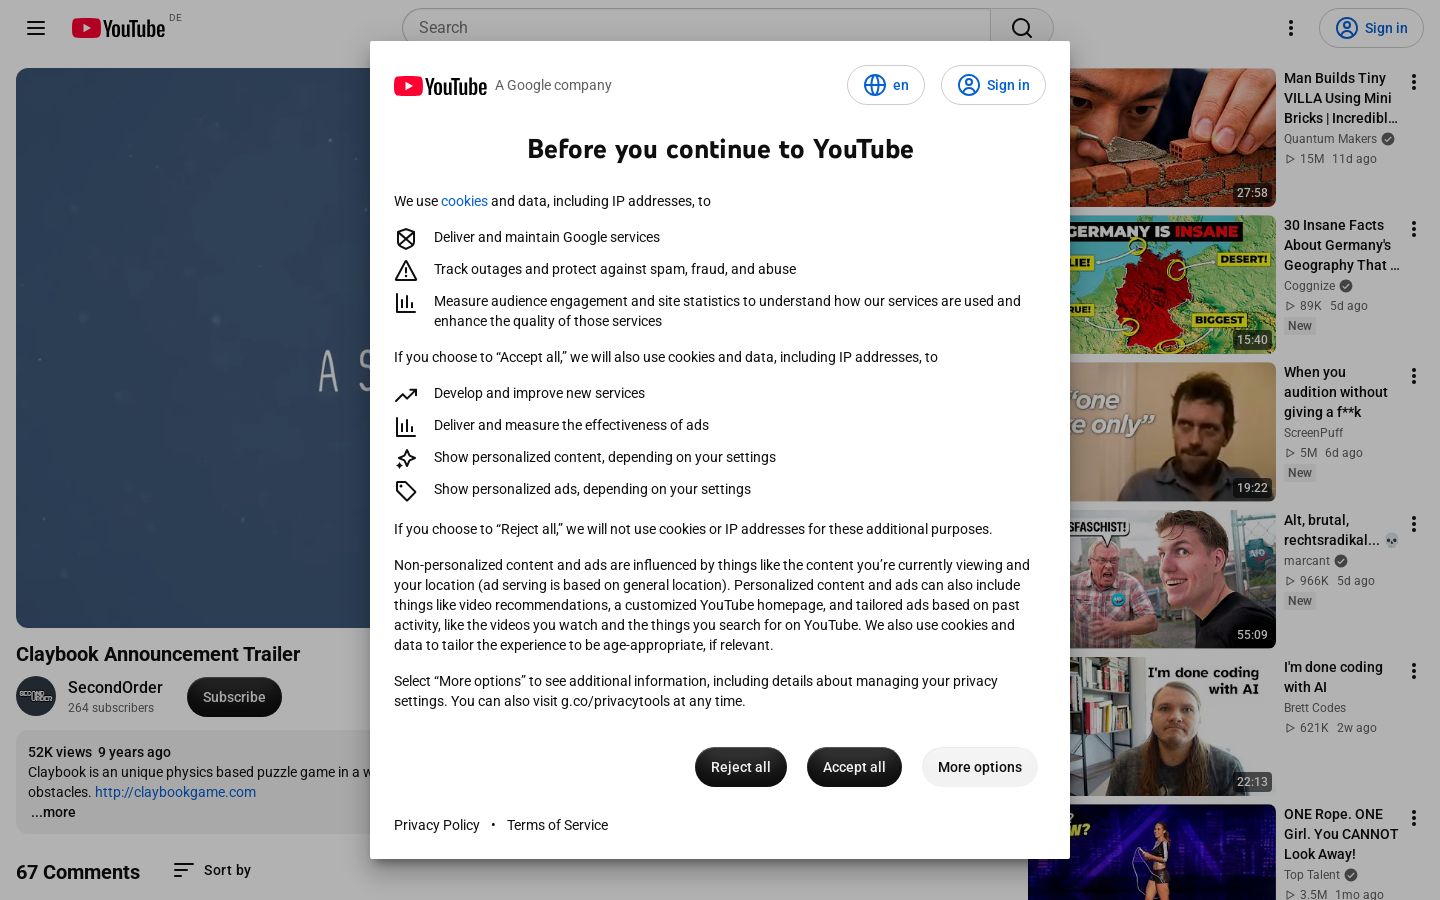Click the YouTube logo in the top bar
The width and height of the screenshot is (1440, 900).
(118, 28)
